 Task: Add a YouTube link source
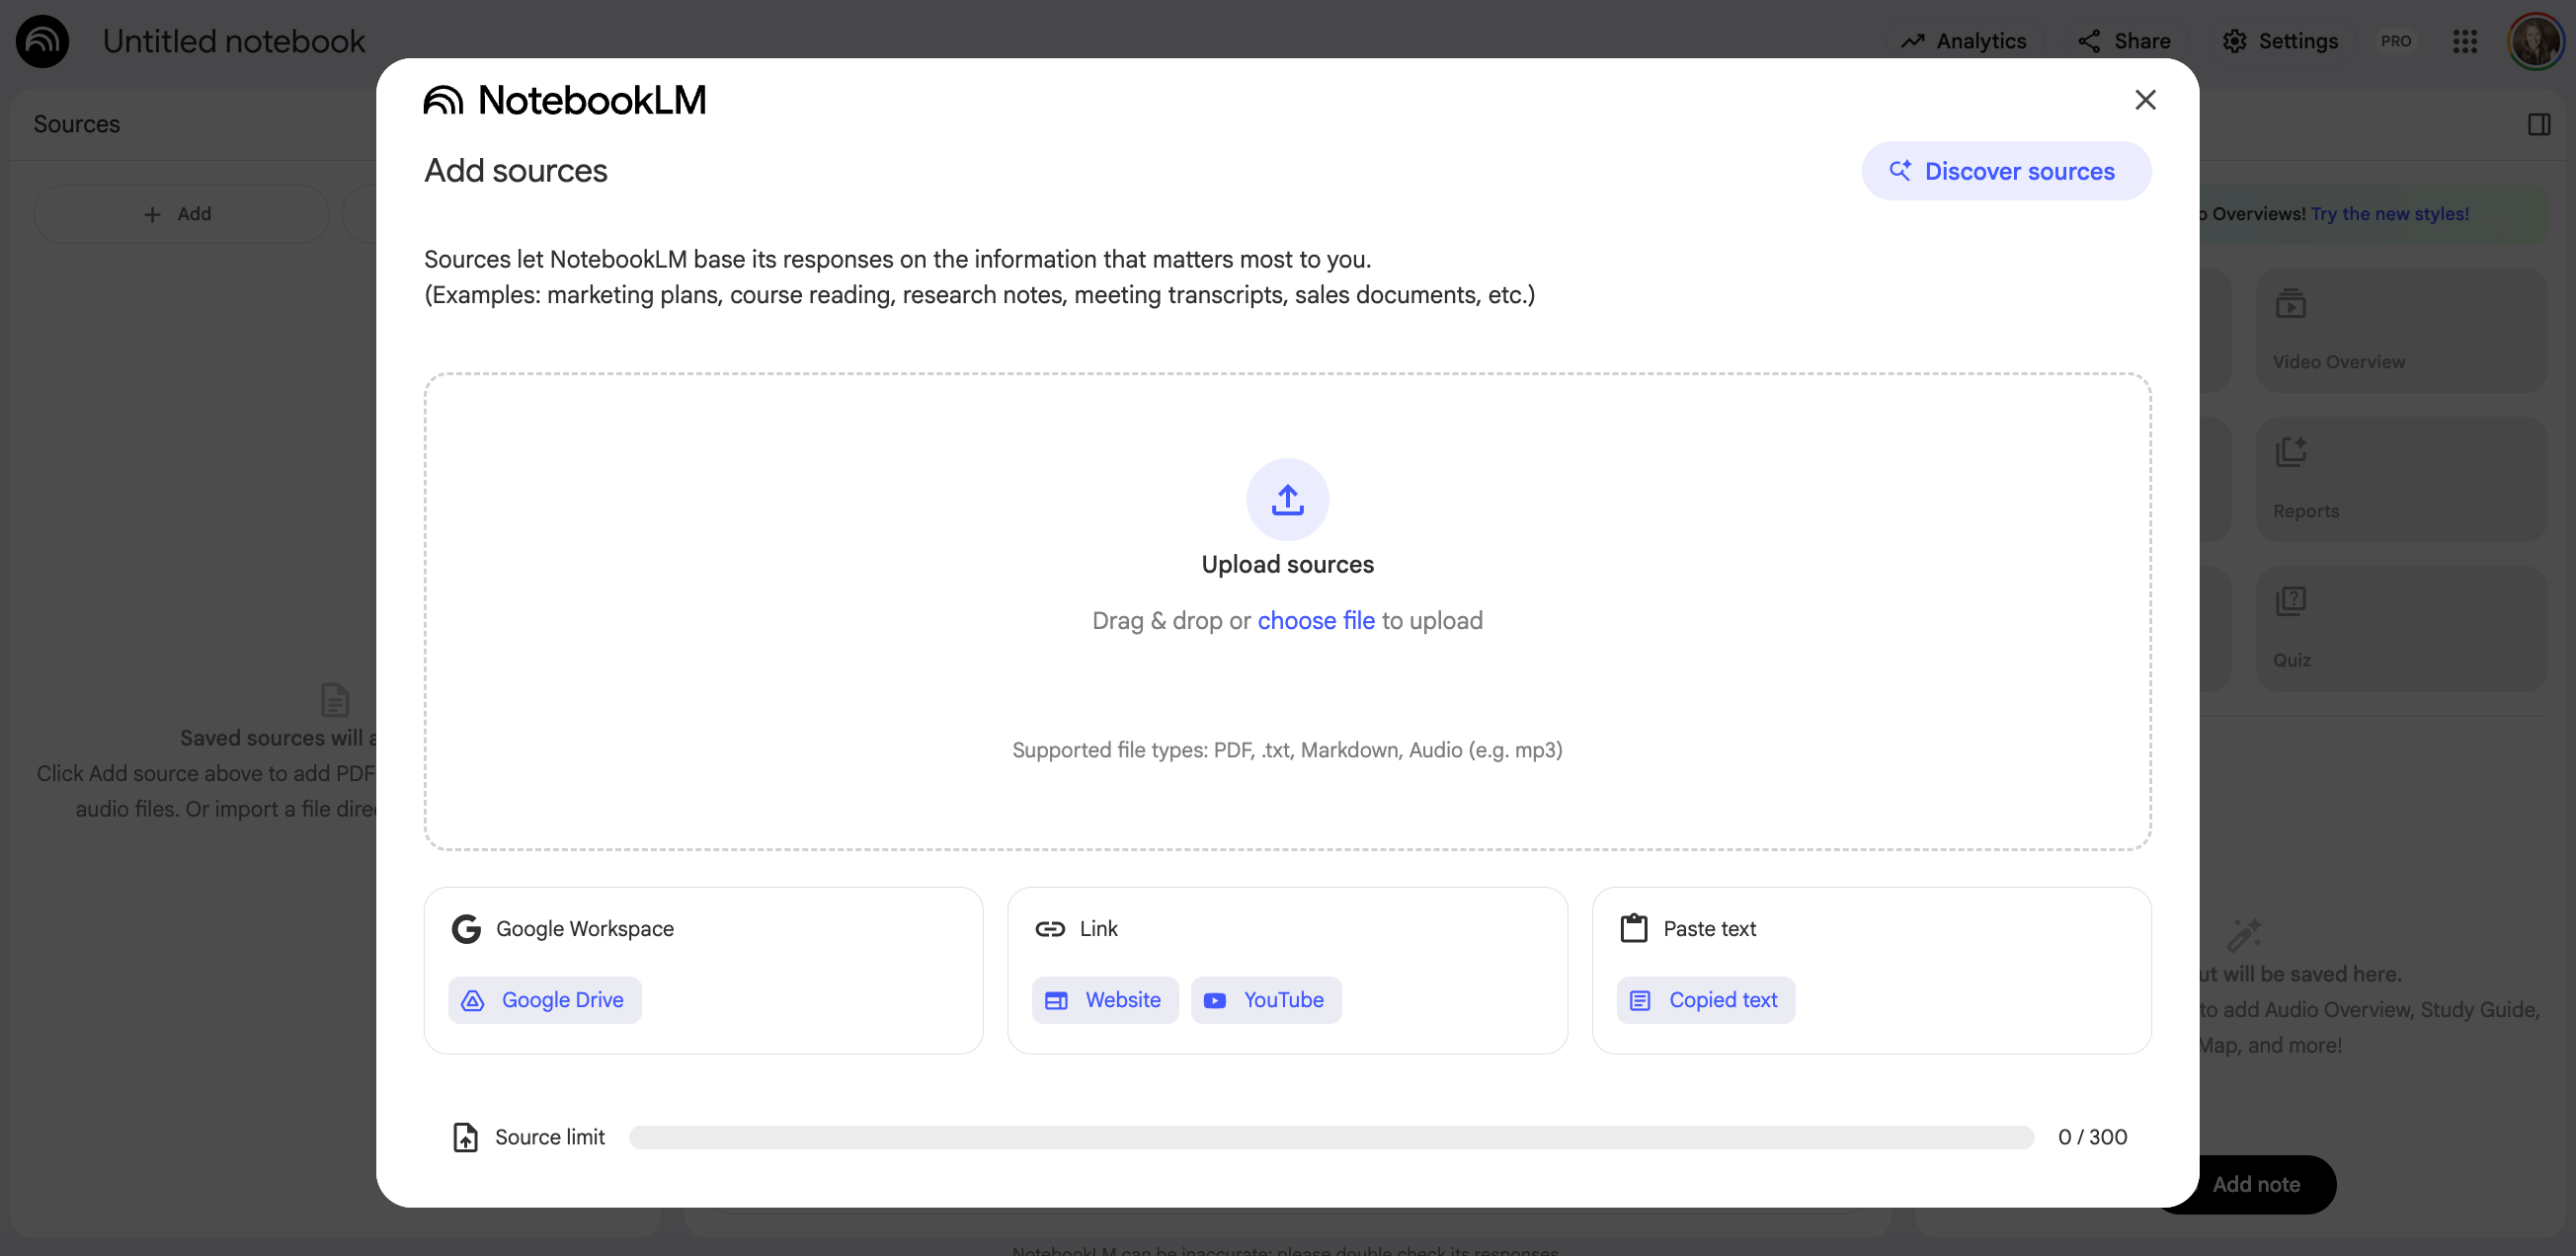(x=1265, y=1000)
